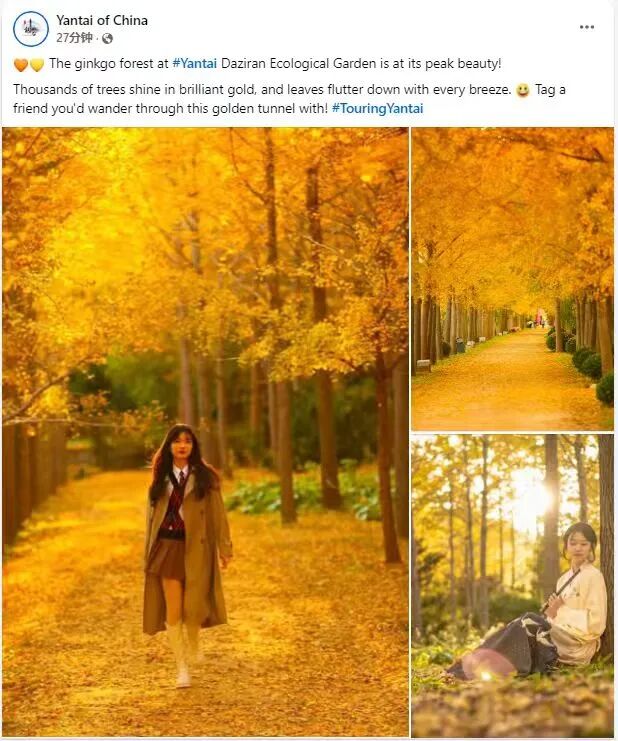618x741 pixels.
Task: Open the photo of woman sitting with flute
Action: click(x=512, y=586)
